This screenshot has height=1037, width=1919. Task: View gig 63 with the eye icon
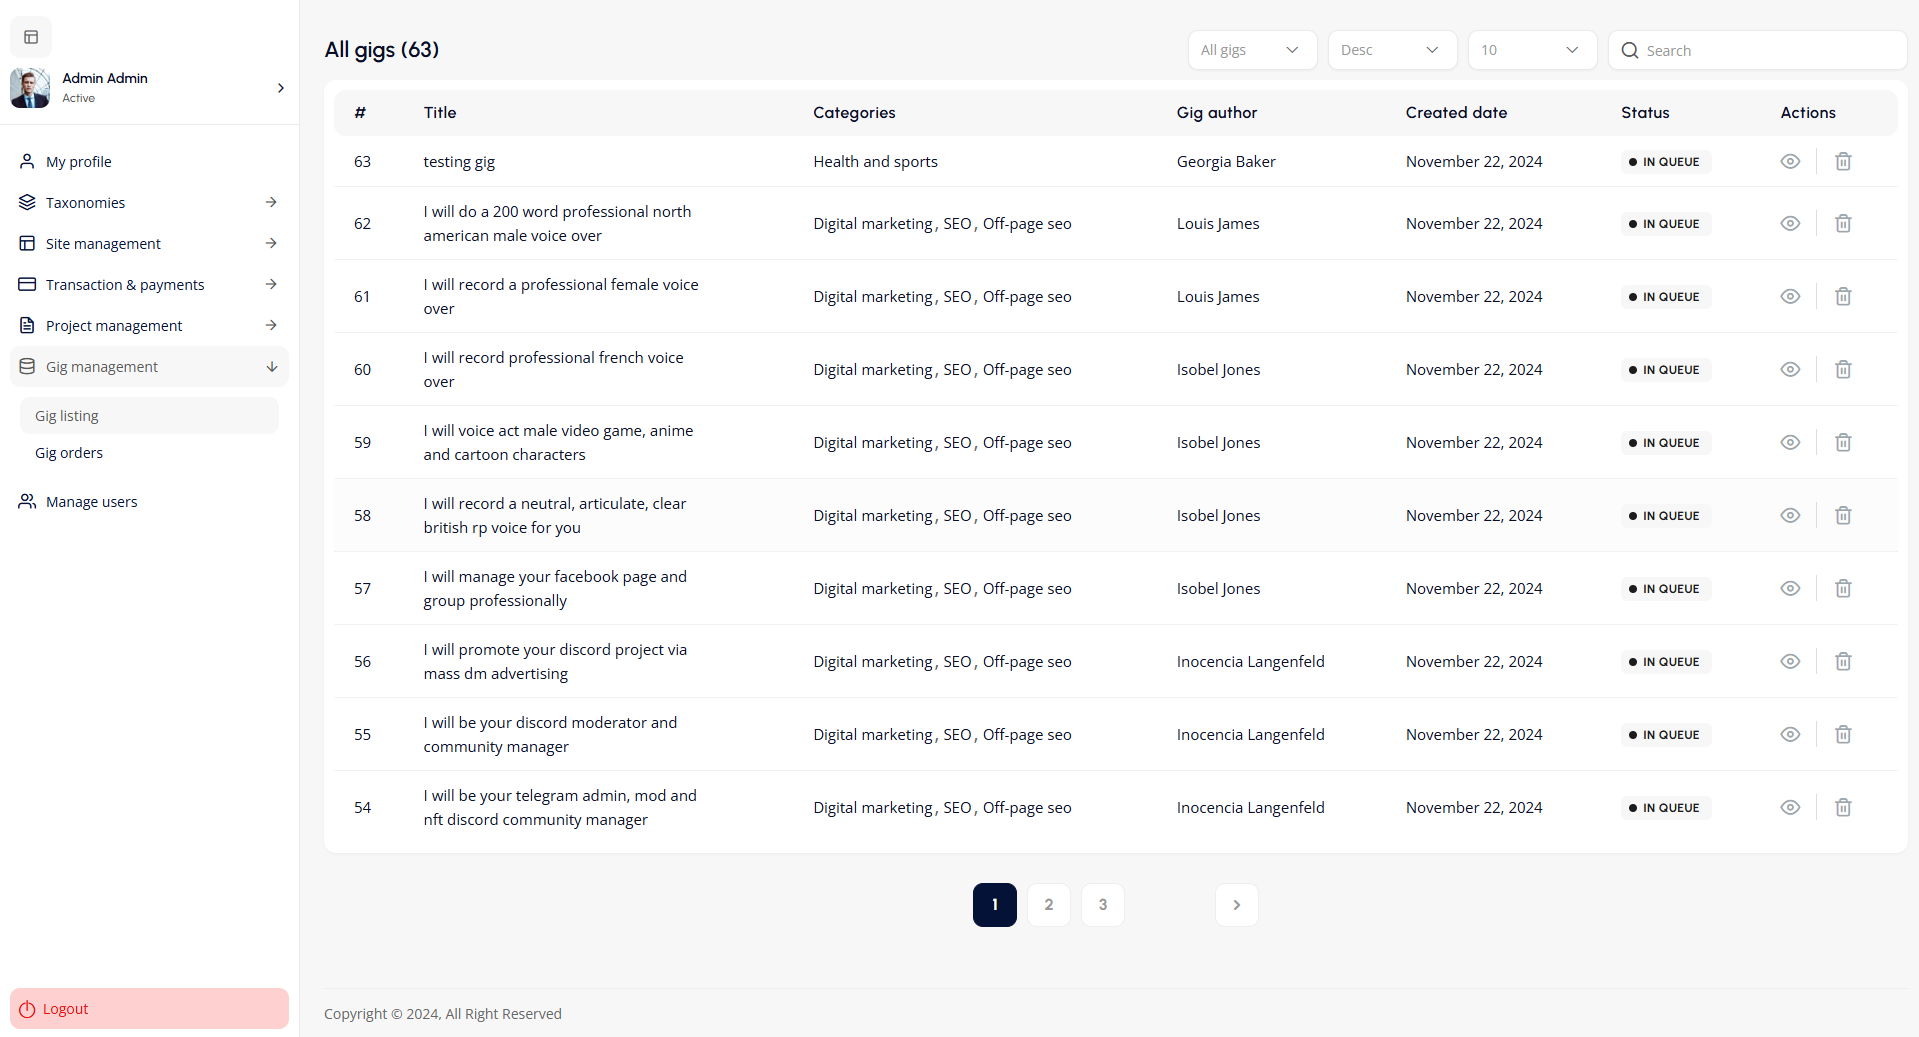[x=1789, y=161]
